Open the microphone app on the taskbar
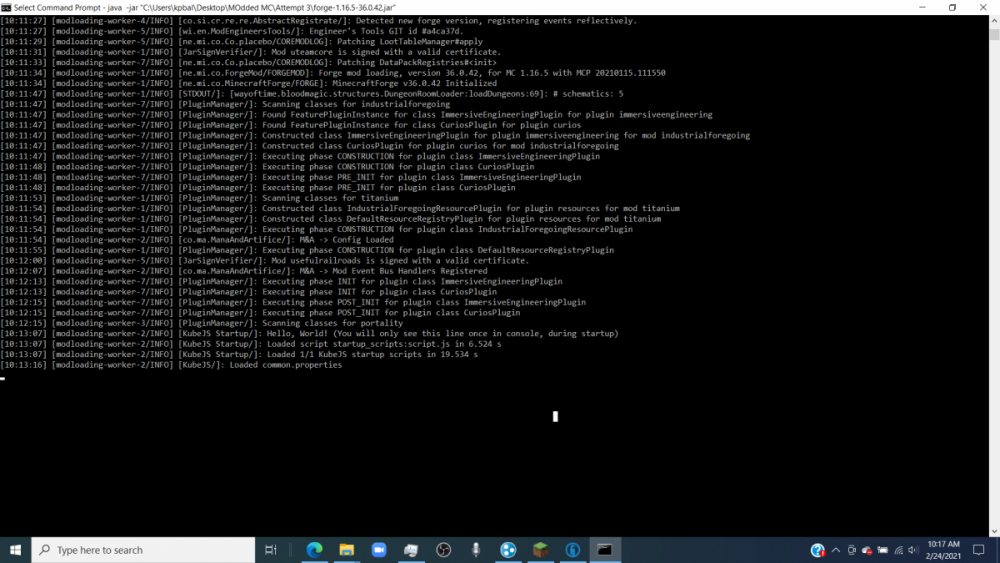 click(x=476, y=550)
